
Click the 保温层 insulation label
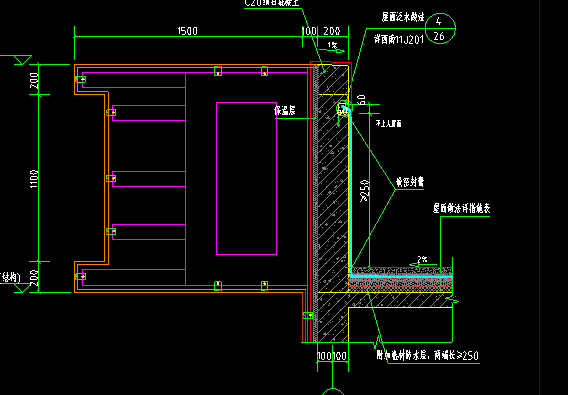tap(285, 111)
